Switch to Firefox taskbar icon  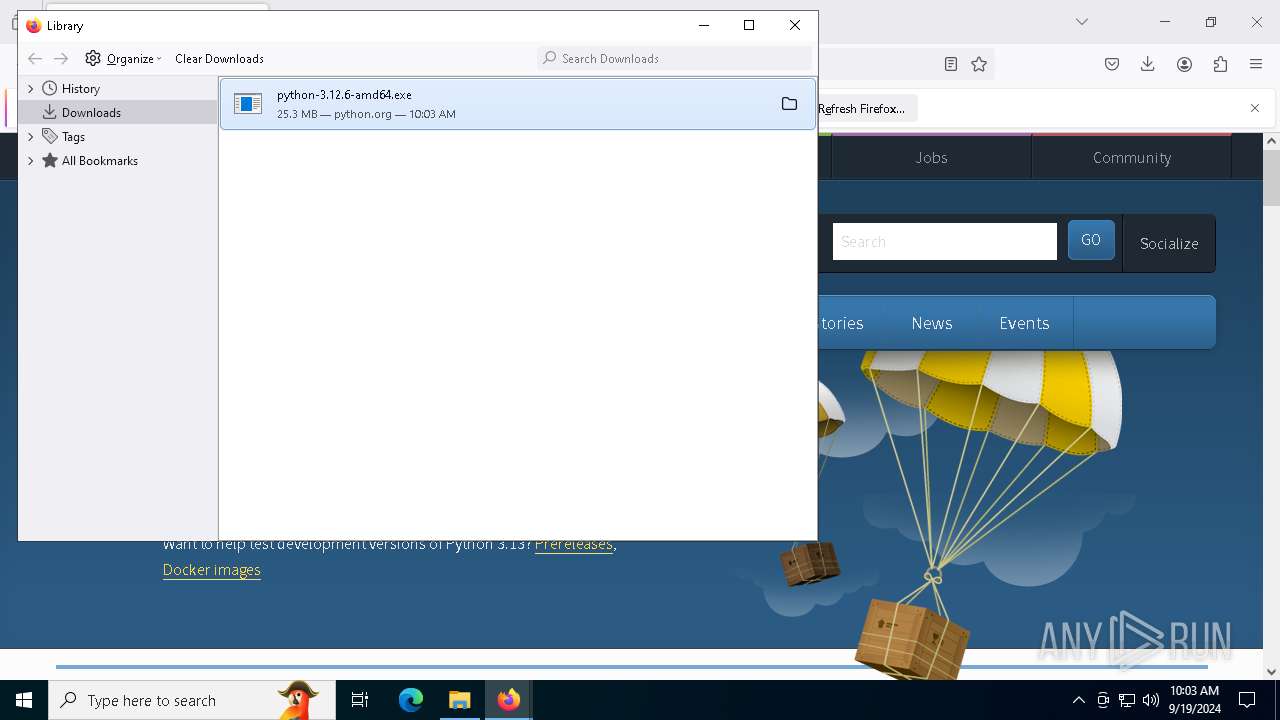coord(508,700)
